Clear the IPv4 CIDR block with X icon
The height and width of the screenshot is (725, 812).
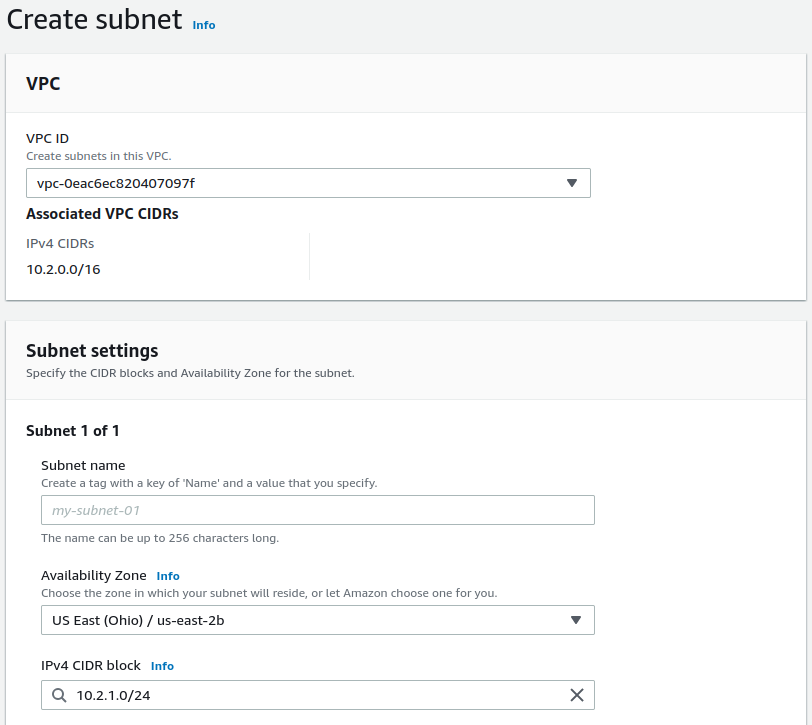tap(577, 695)
